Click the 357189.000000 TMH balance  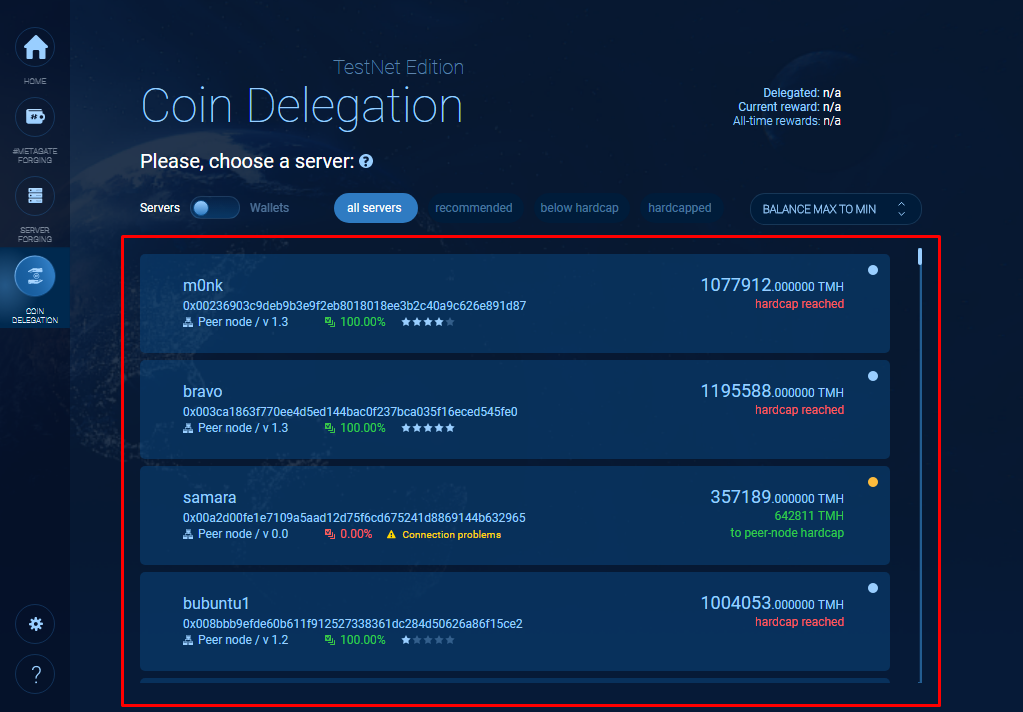(x=777, y=497)
